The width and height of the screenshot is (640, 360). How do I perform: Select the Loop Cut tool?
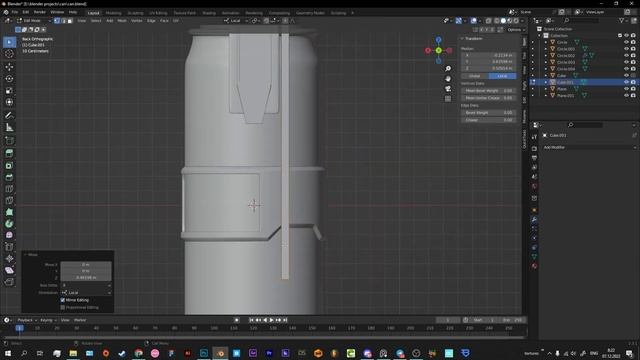point(9,189)
